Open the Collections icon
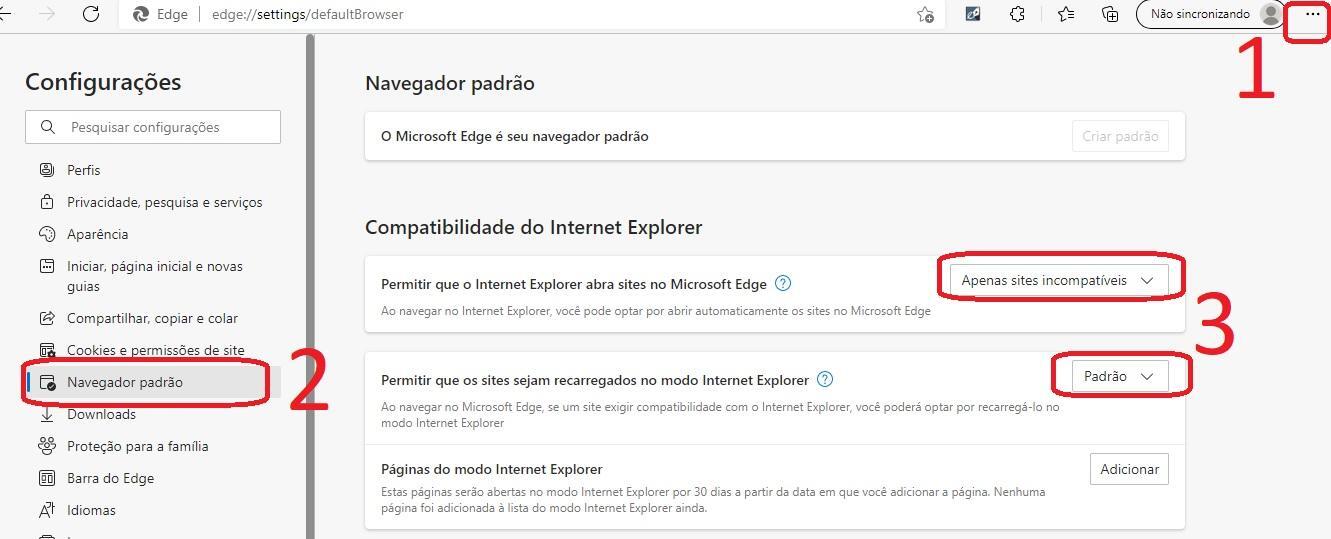The width and height of the screenshot is (1331, 539). click(x=1110, y=14)
